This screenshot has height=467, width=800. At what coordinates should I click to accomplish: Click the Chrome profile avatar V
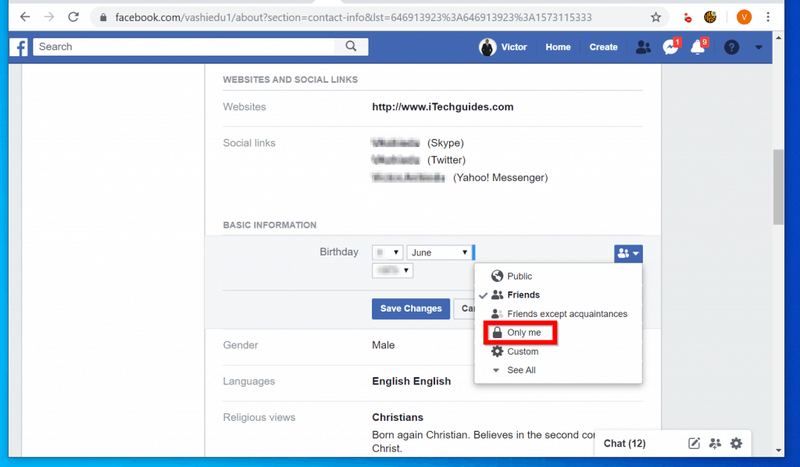(744, 17)
